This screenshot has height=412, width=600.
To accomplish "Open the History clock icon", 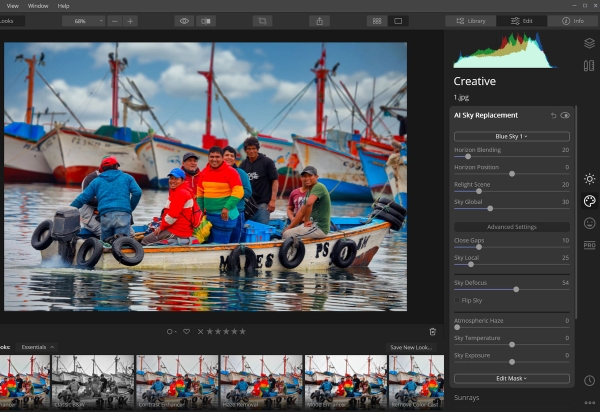I will [x=589, y=380].
